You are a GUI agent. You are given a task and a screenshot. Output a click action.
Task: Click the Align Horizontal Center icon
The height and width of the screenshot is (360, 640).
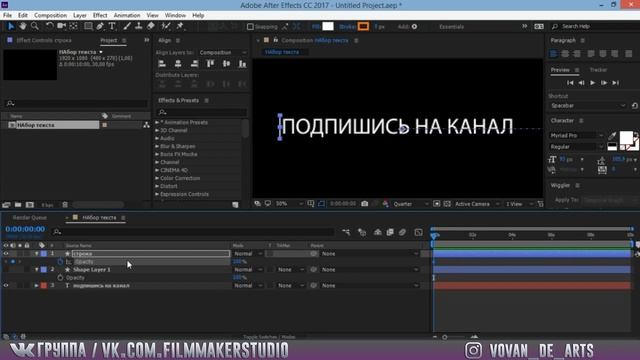pos(178,64)
